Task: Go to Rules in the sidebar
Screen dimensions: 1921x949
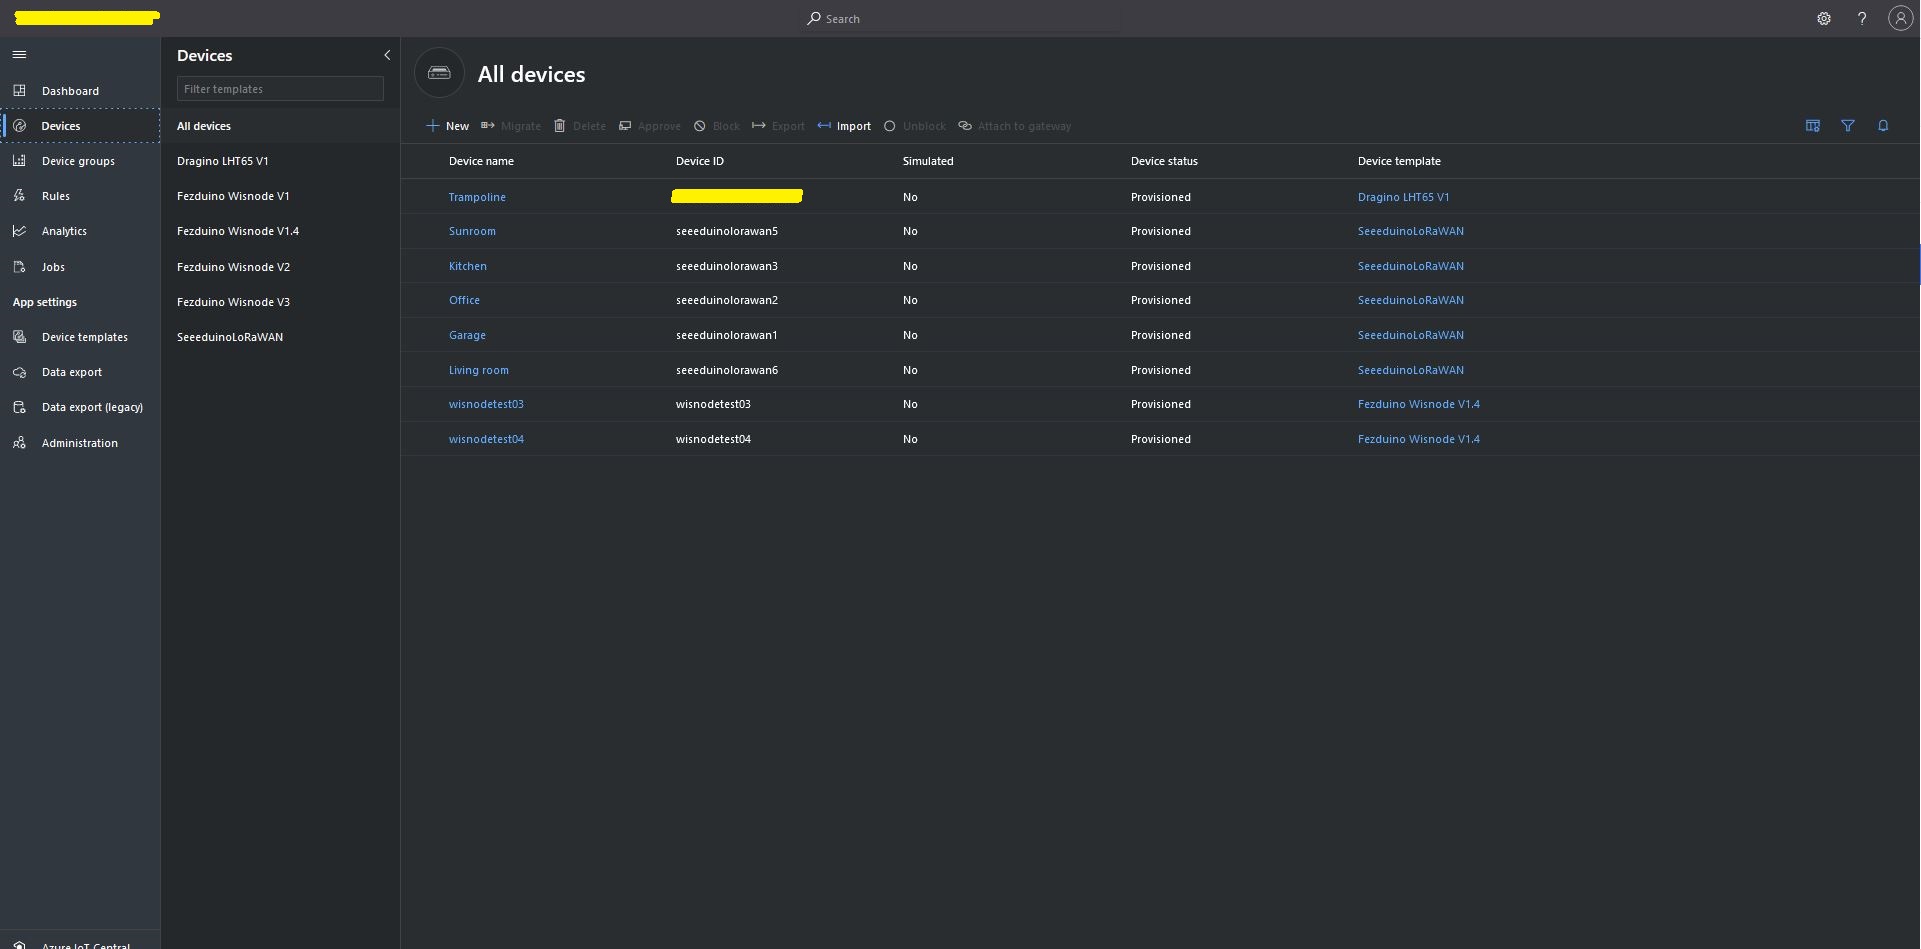Action: [x=56, y=196]
